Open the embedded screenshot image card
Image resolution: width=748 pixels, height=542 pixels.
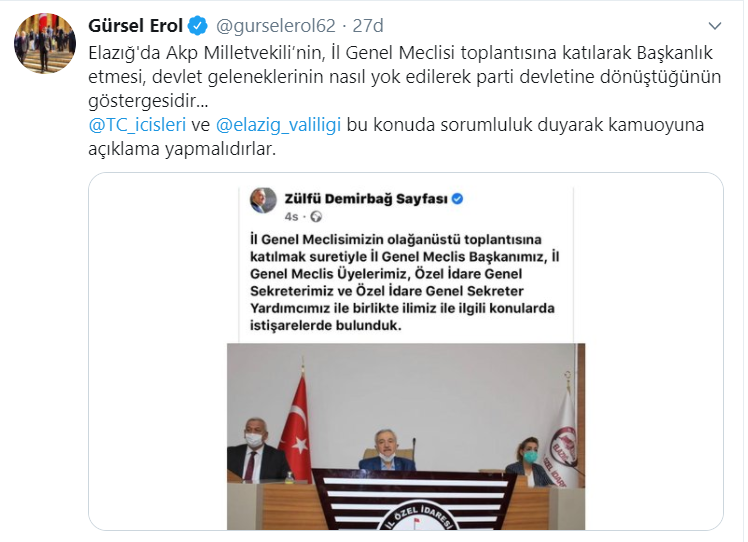click(406, 352)
